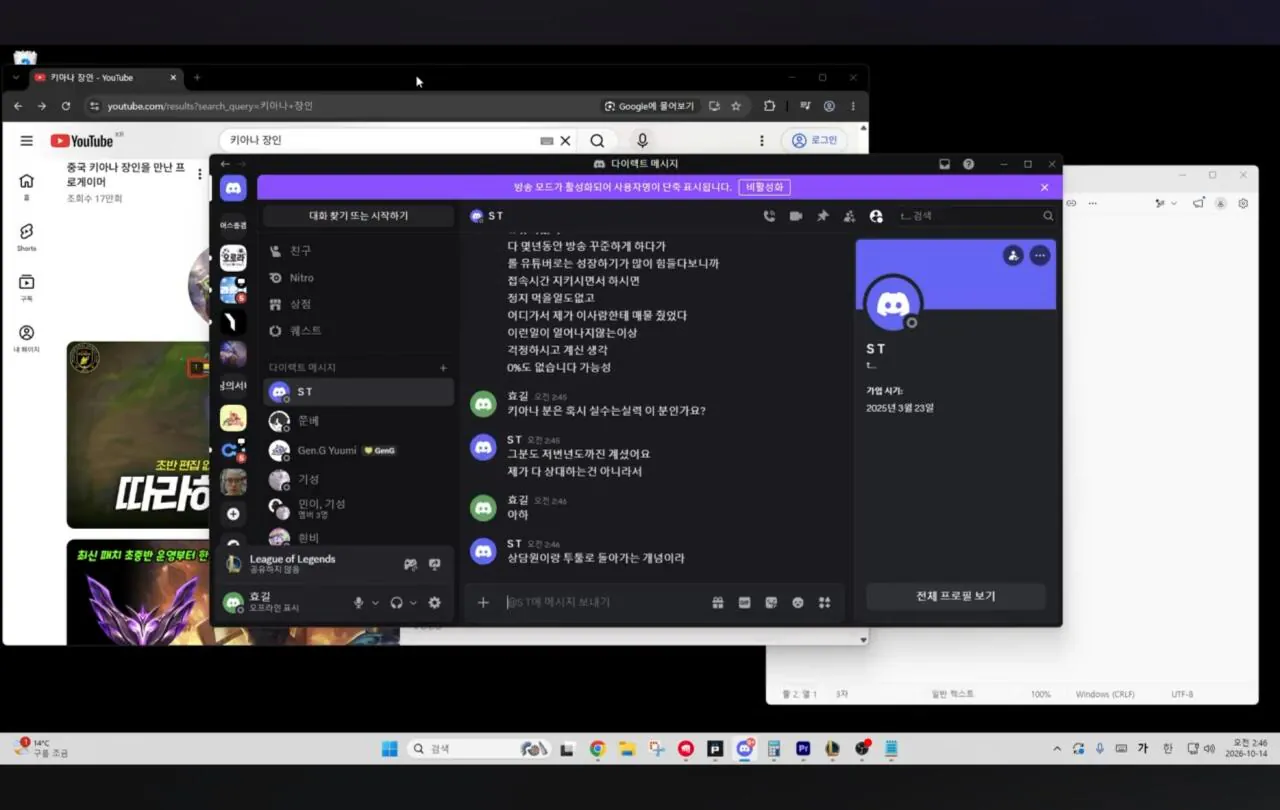Create a new direct message
This screenshot has width=1280, height=810.
click(x=444, y=368)
